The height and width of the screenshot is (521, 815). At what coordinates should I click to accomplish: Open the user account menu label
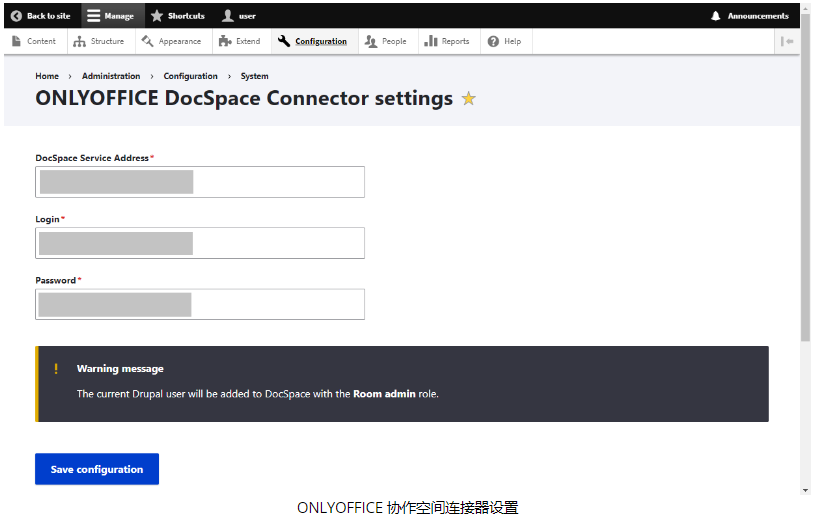pyautogui.click(x=247, y=16)
